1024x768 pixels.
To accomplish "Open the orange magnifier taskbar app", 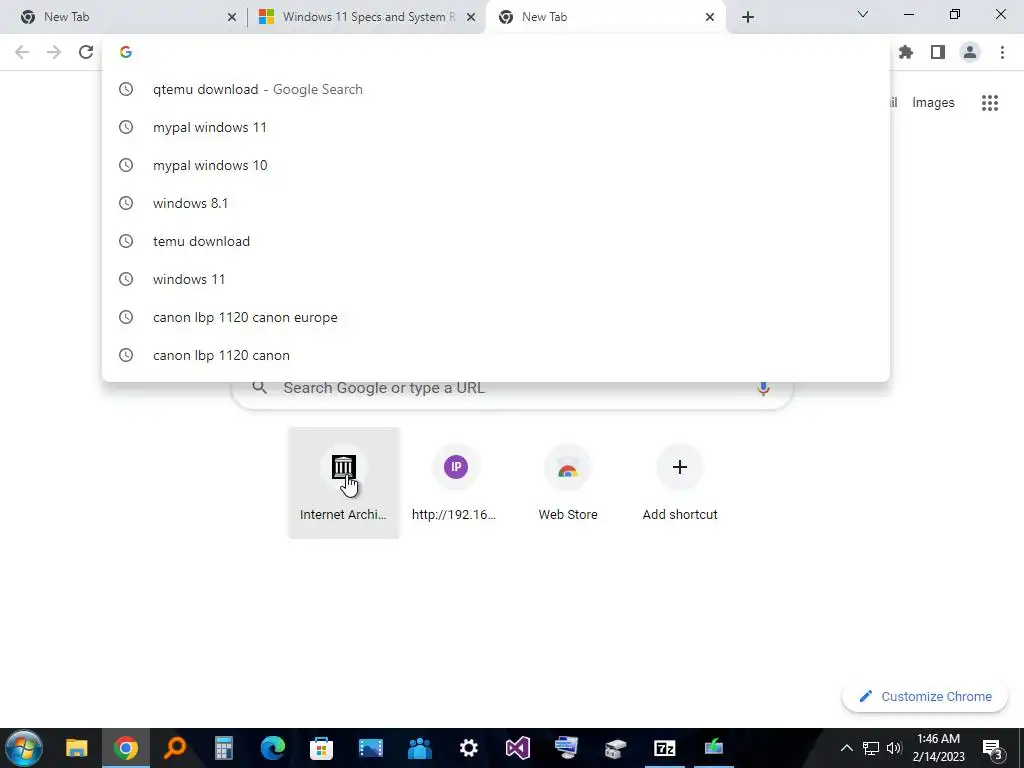I will point(174,748).
